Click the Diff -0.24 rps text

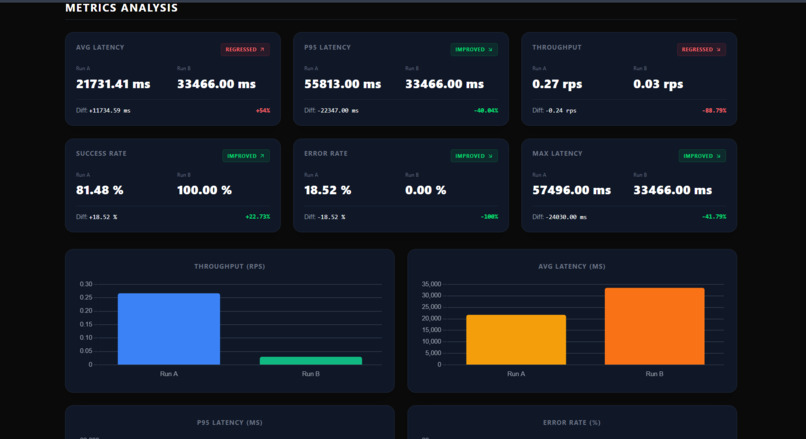(x=554, y=111)
